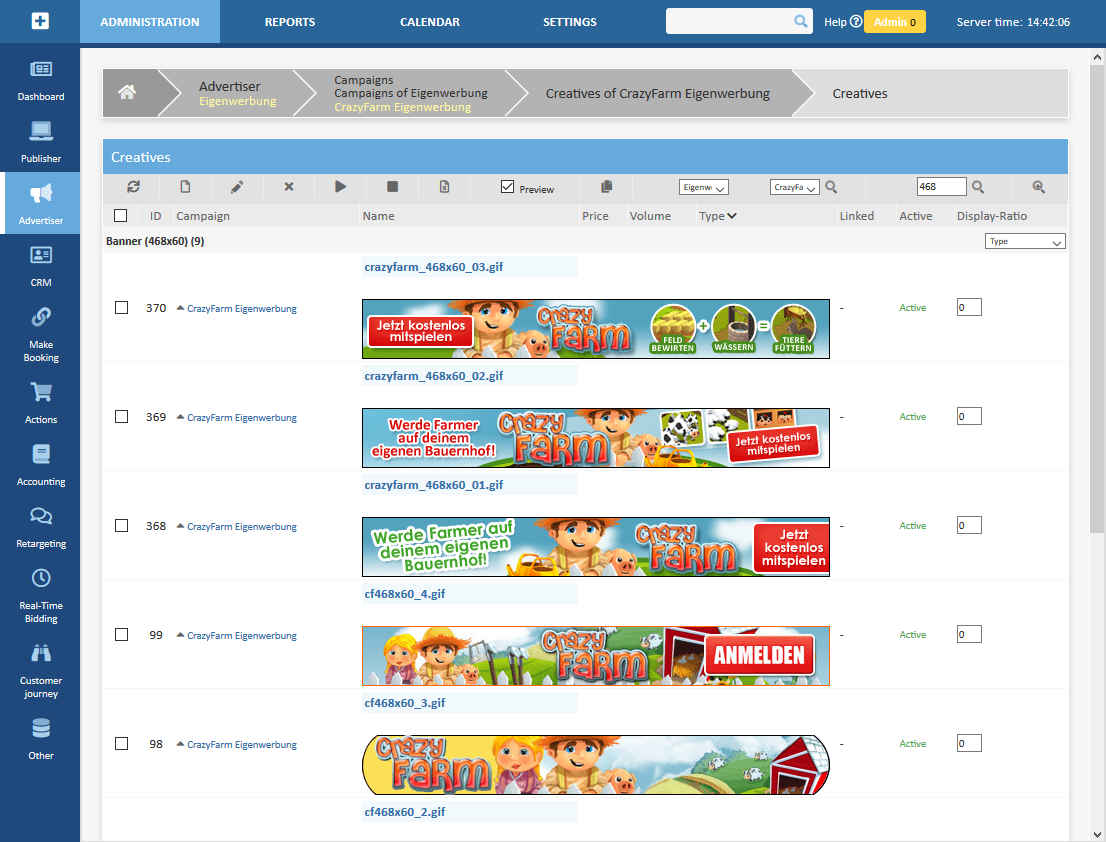The width and height of the screenshot is (1106, 842).
Task: Activate selected creatives with play icon
Action: (x=341, y=187)
